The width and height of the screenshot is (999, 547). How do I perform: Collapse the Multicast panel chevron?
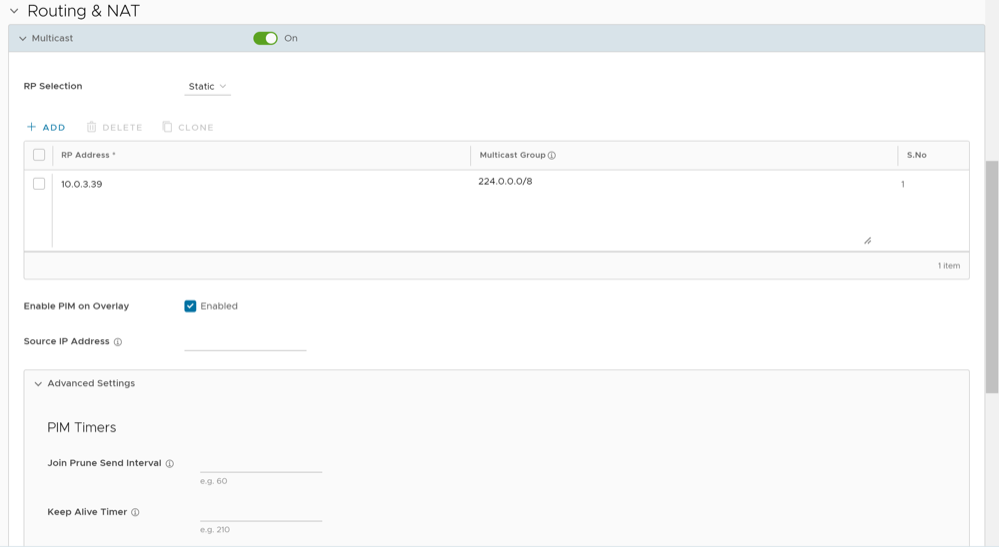click(23, 39)
